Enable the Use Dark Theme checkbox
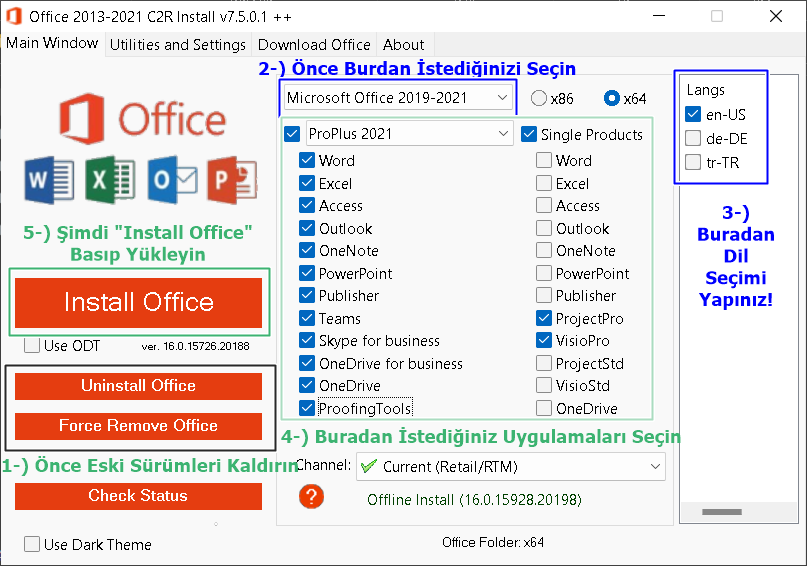Screen dimensions: 807x566 pos(32,544)
